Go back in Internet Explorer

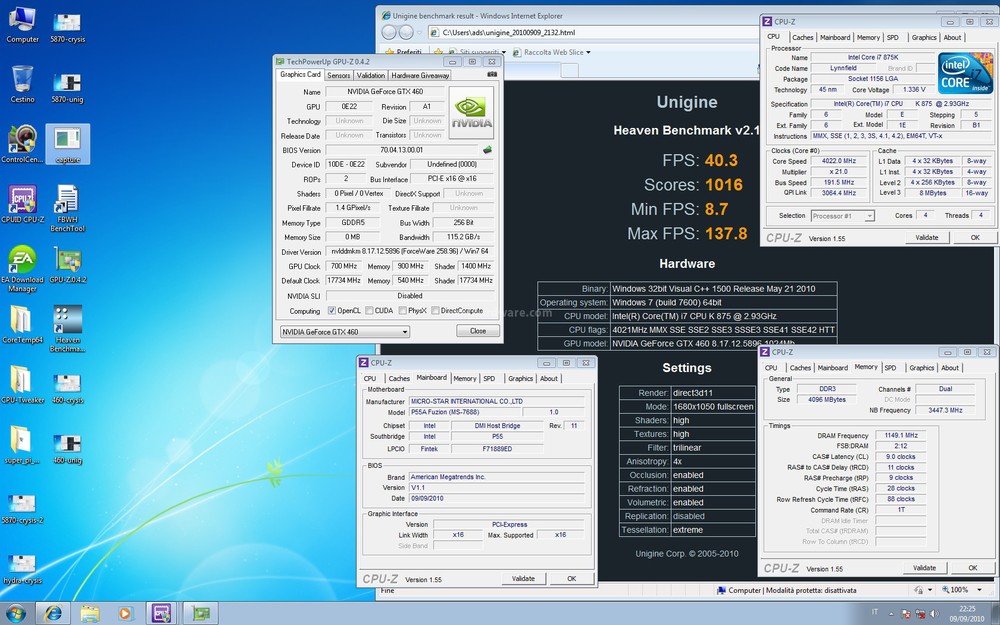pos(388,32)
